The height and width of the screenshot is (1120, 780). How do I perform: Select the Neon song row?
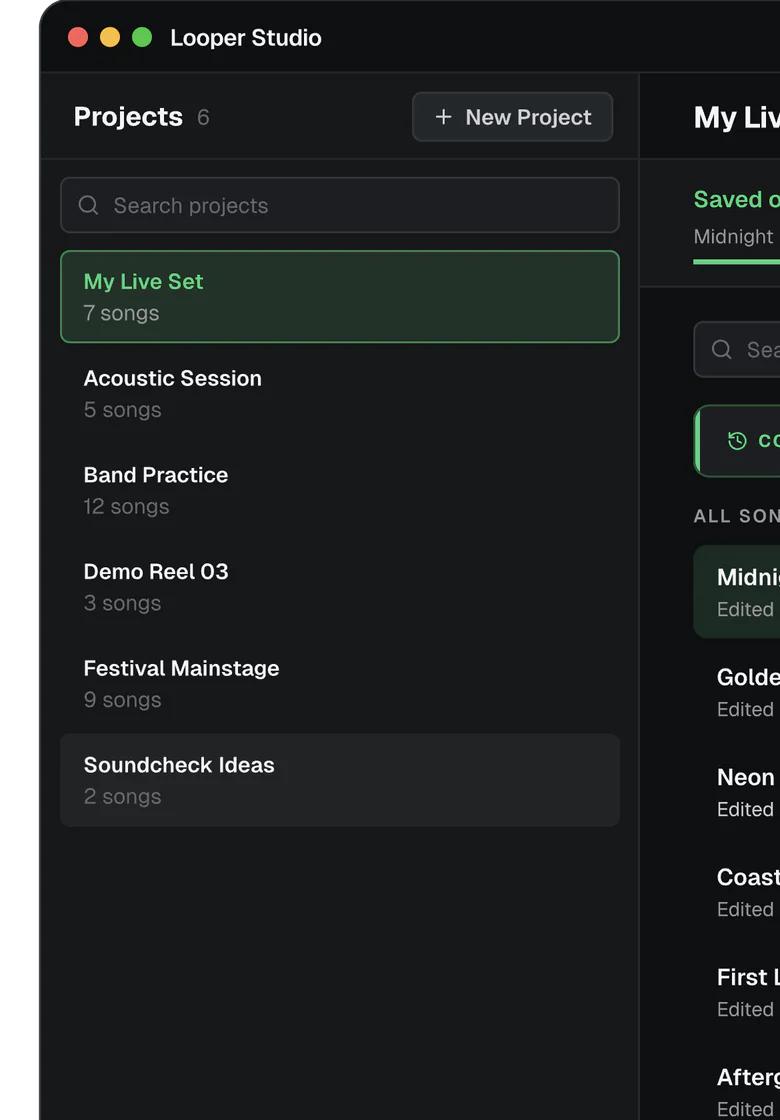pyautogui.click(x=736, y=791)
